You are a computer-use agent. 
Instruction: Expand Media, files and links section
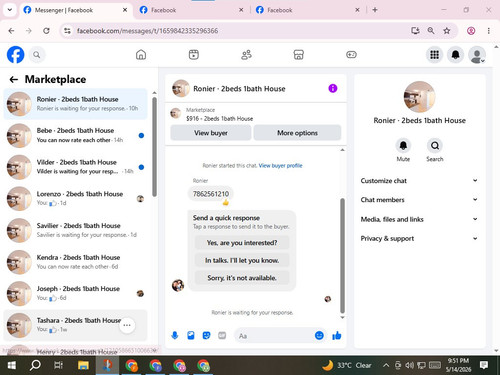point(419,219)
